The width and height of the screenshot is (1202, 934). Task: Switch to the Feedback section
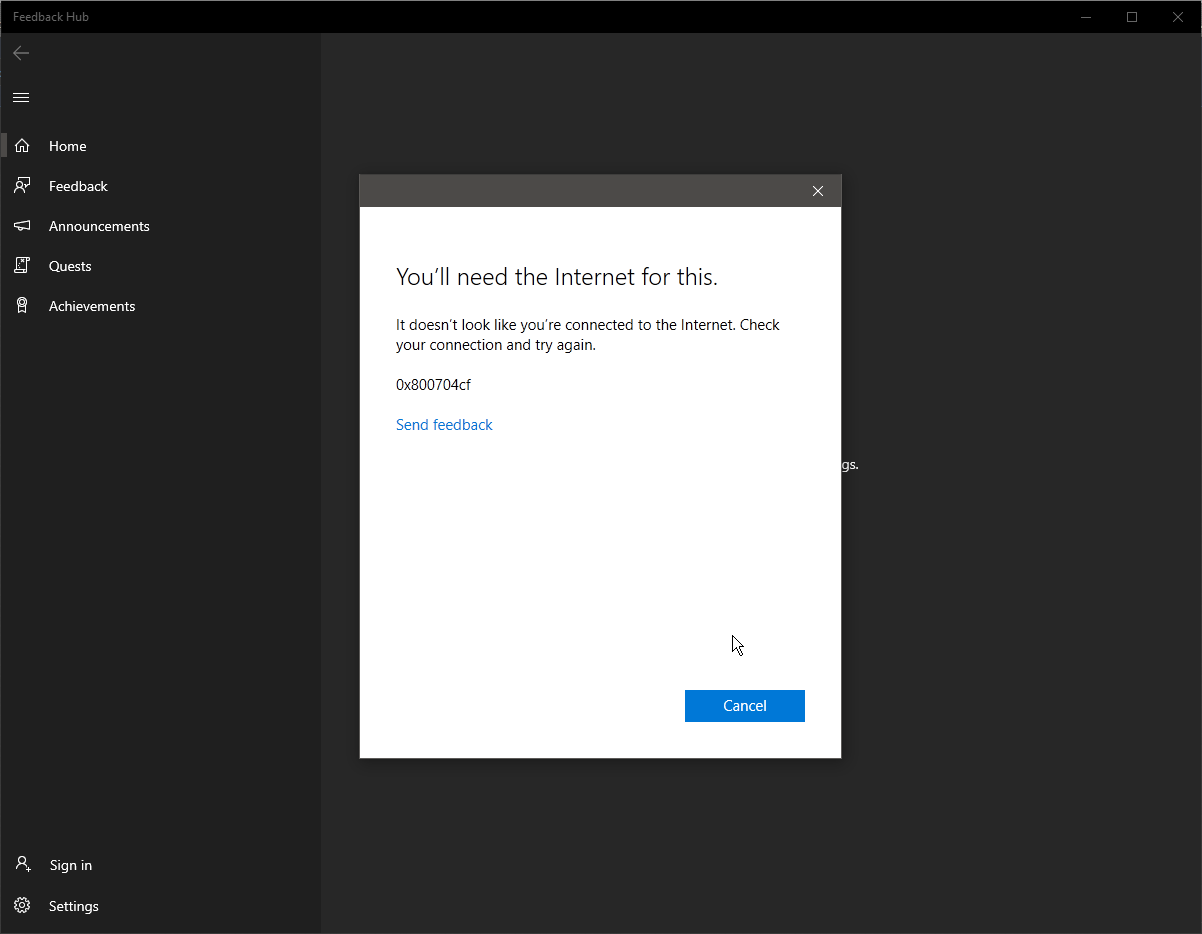pyautogui.click(x=79, y=186)
